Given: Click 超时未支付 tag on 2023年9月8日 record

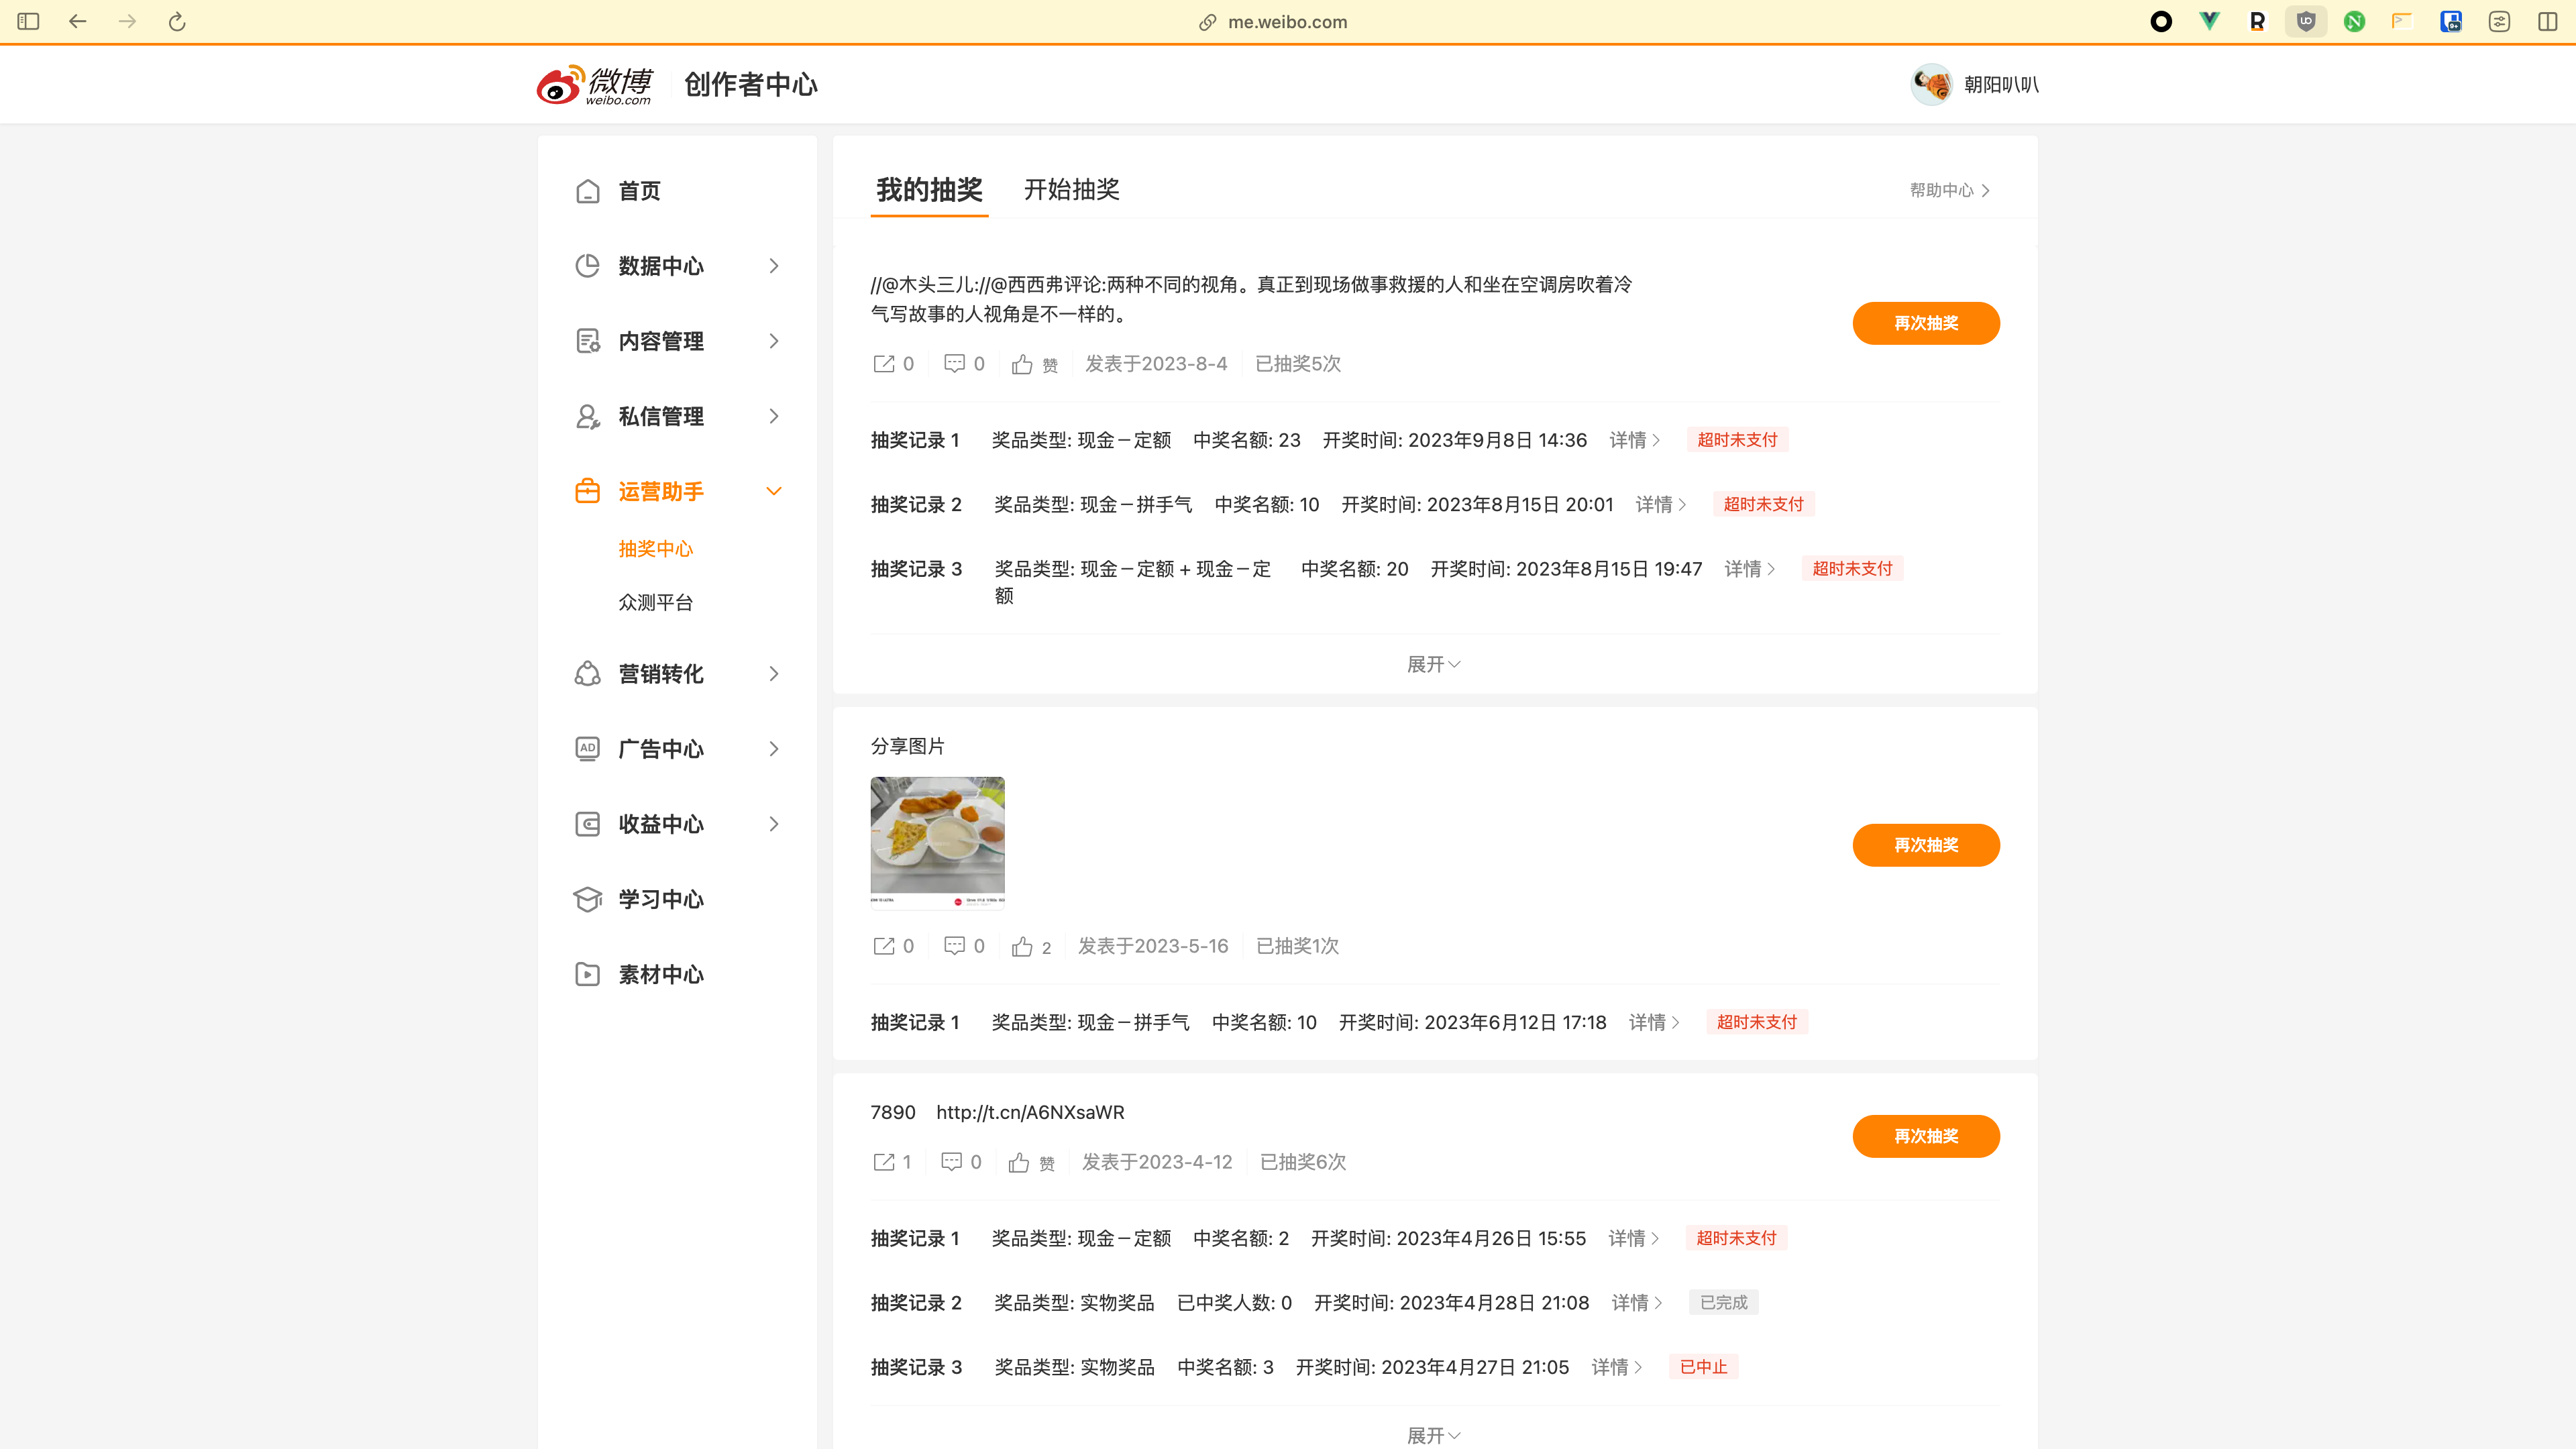Looking at the screenshot, I should click(1737, 440).
